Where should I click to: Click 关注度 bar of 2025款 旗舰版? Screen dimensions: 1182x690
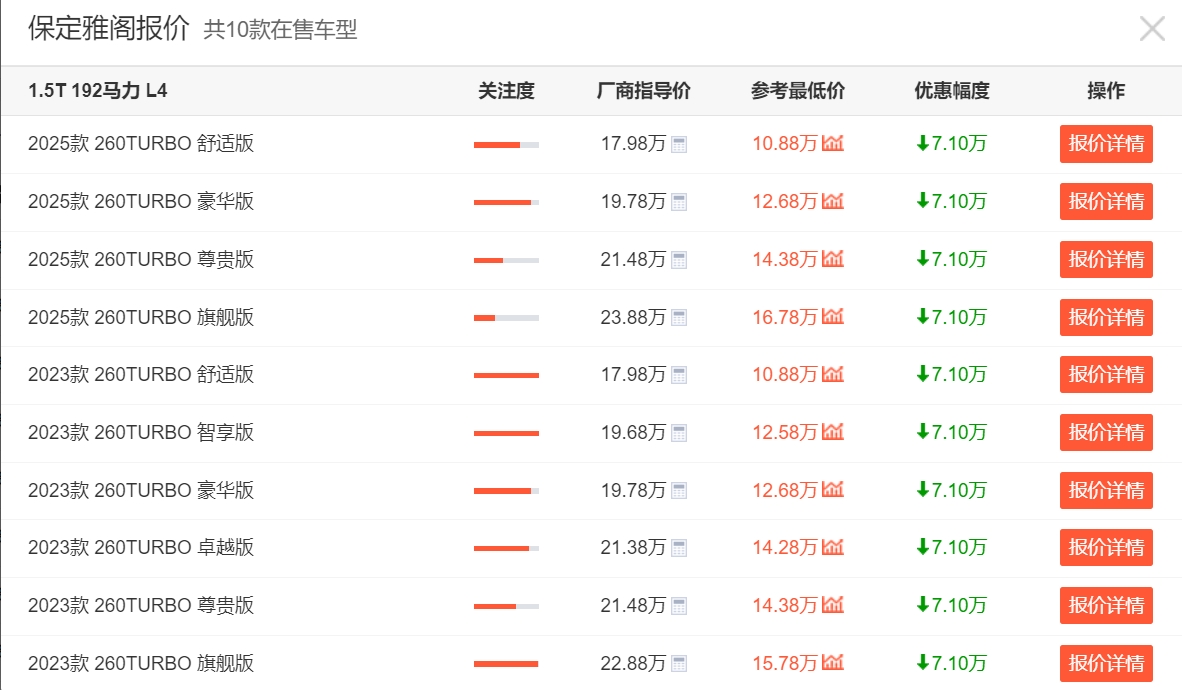click(x=506, y=318)
